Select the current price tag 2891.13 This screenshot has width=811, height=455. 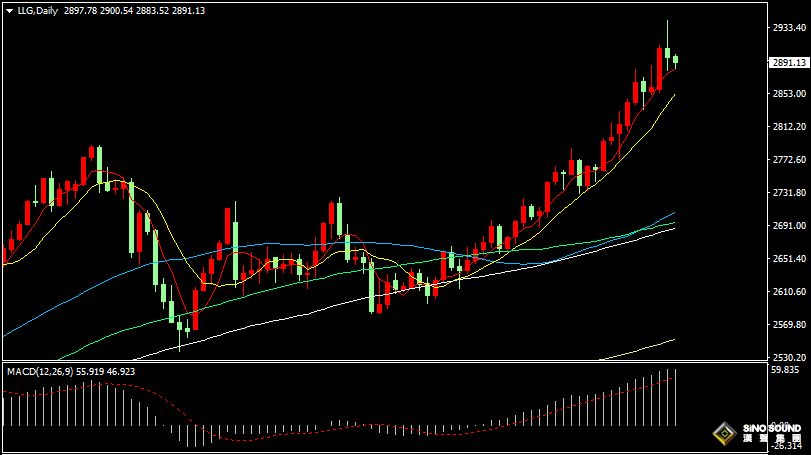tap(789, 62)
